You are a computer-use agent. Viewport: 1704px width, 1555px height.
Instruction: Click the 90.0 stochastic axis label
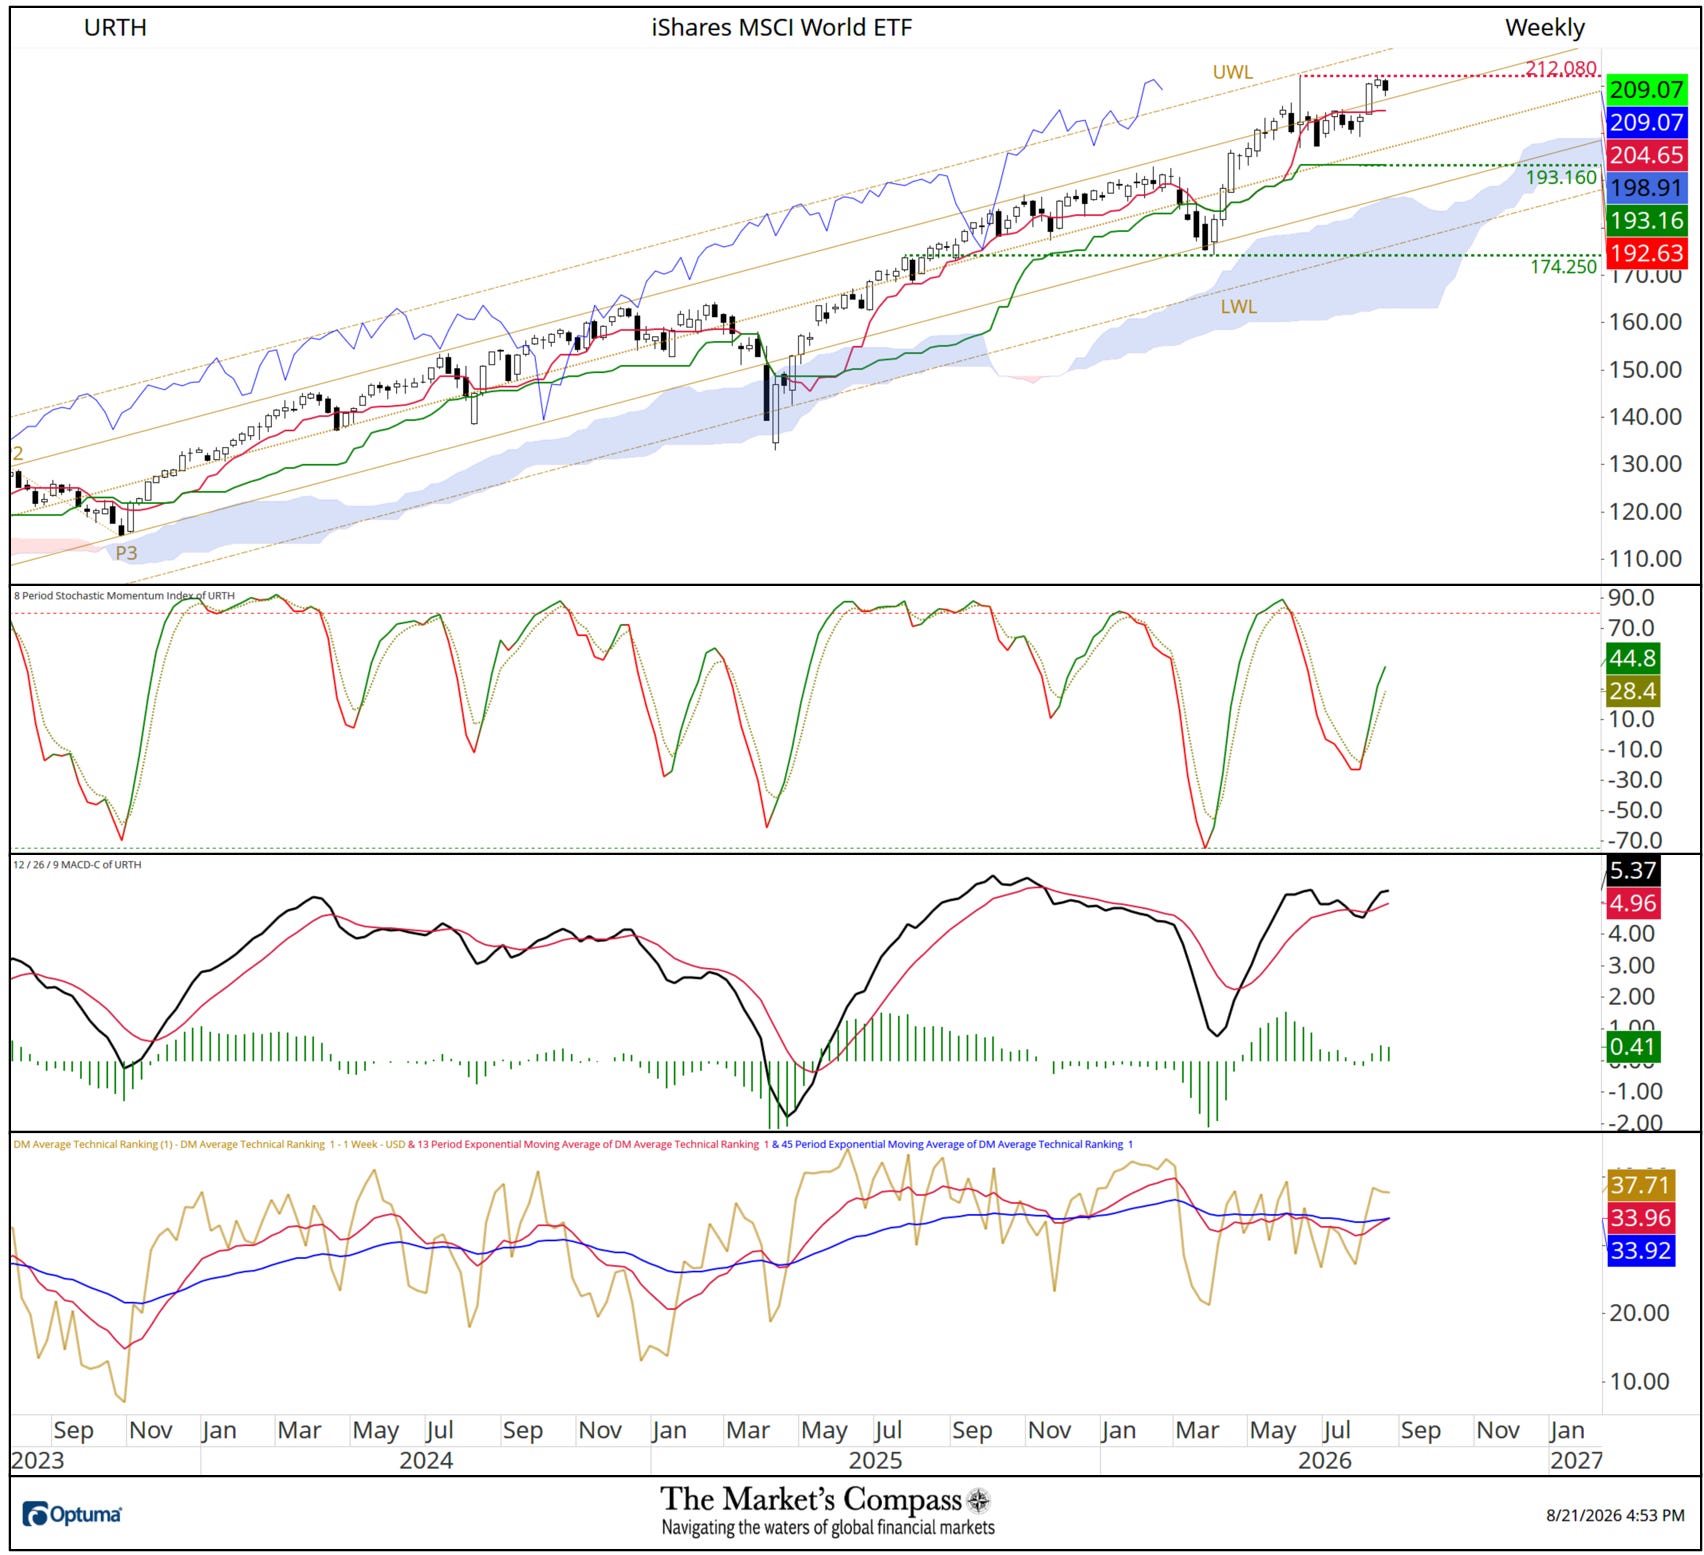1630,598
